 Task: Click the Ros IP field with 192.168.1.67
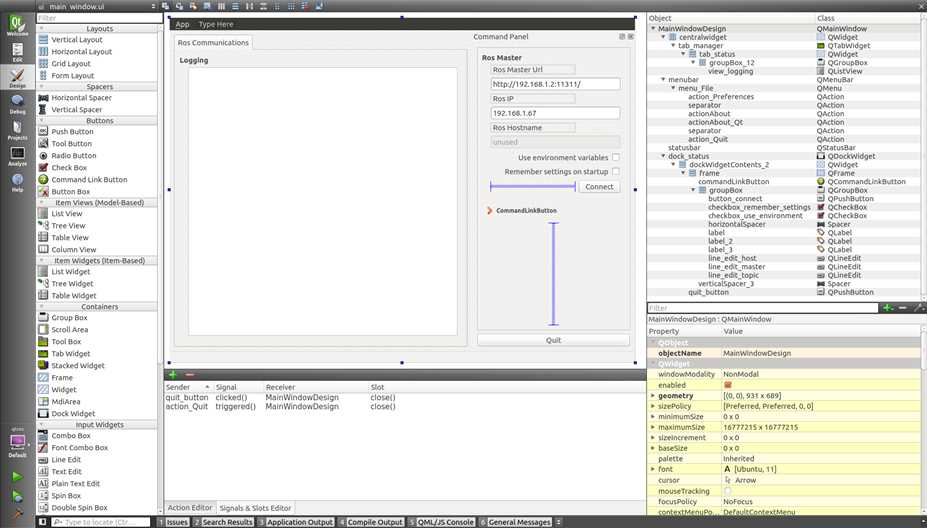coord(555,113)
